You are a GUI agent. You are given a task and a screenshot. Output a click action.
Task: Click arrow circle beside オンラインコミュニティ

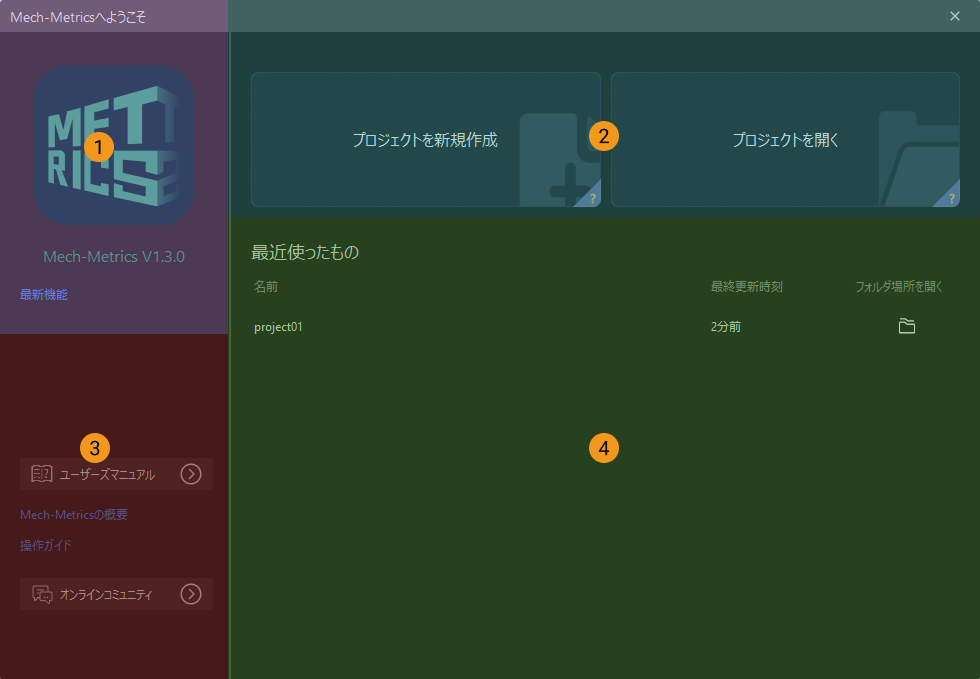coord(191,594)
